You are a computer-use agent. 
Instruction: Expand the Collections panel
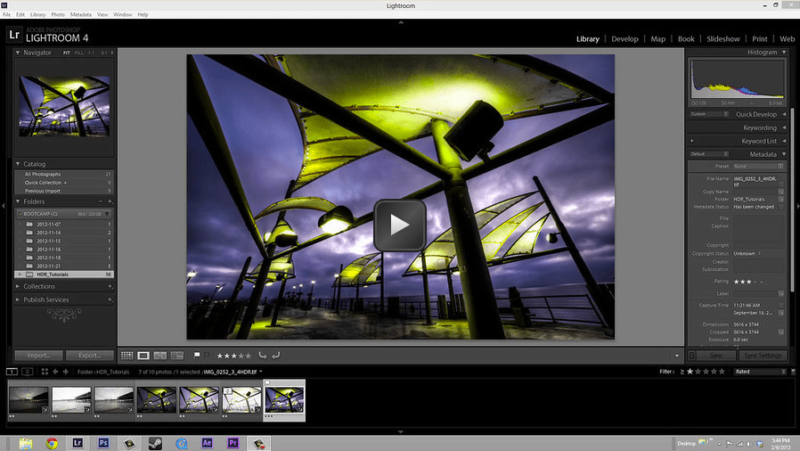[x=17, y=286]
